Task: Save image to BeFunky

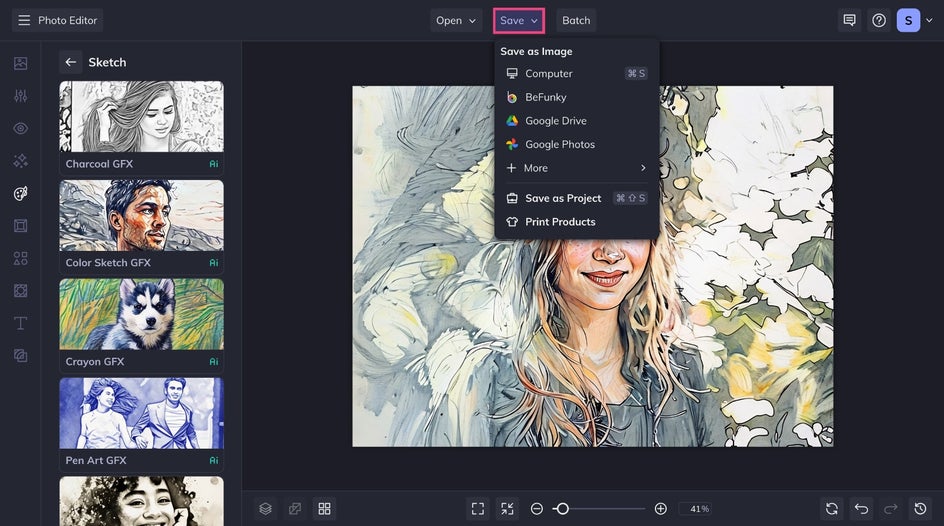Action: tap(577, 97)
